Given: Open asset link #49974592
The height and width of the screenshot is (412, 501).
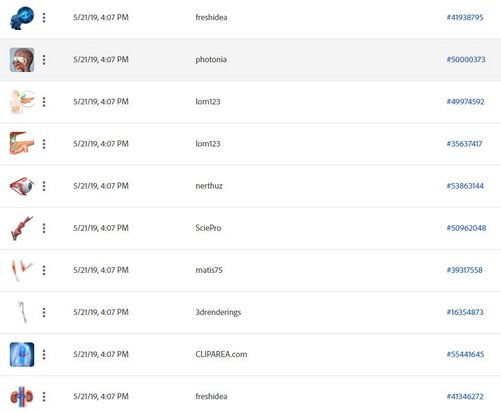Looking at the screenshot, I should pos(465,102).
